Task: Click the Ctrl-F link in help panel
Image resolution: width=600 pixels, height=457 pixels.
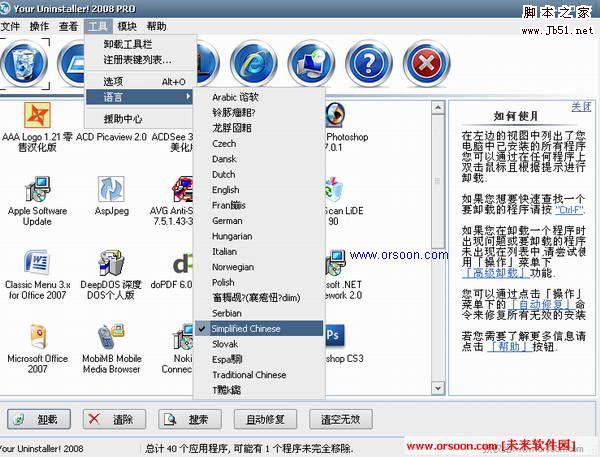Action: 569,210
